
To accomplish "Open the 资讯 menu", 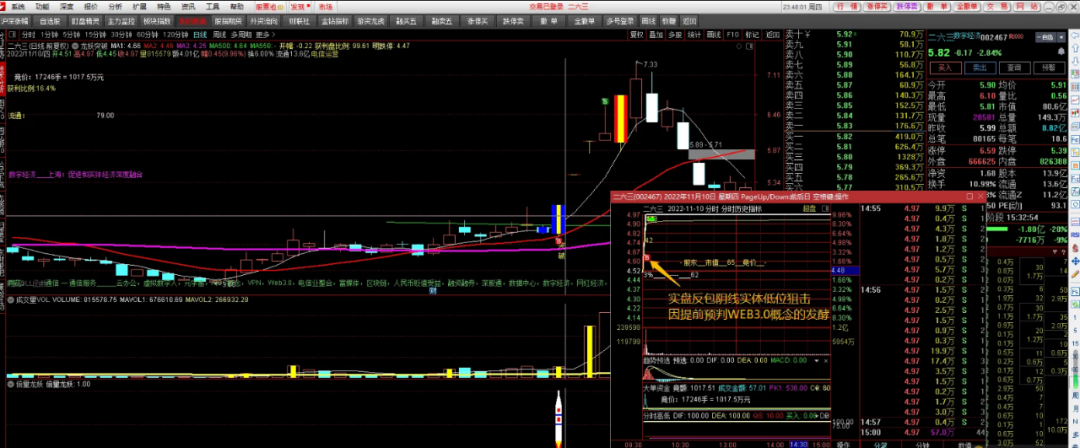I will (x=188, y=6).
